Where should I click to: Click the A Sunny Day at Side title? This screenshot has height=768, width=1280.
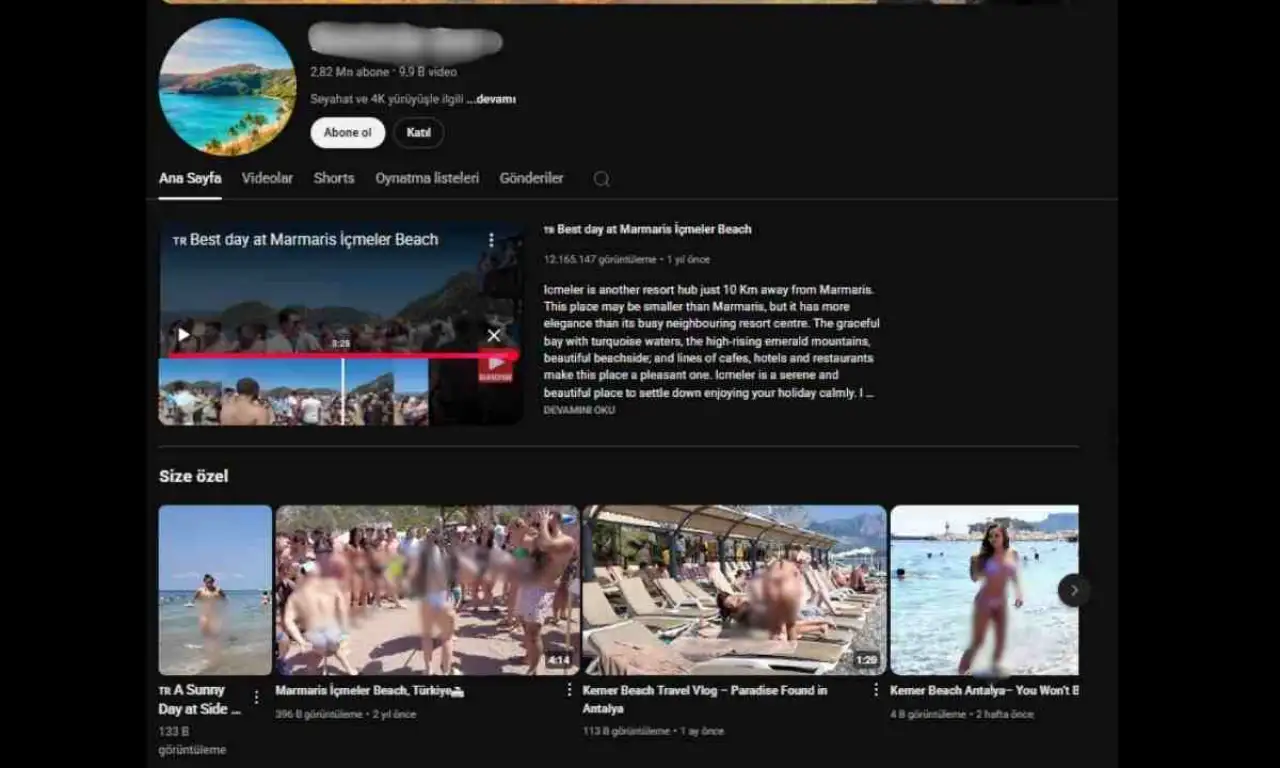200,699
